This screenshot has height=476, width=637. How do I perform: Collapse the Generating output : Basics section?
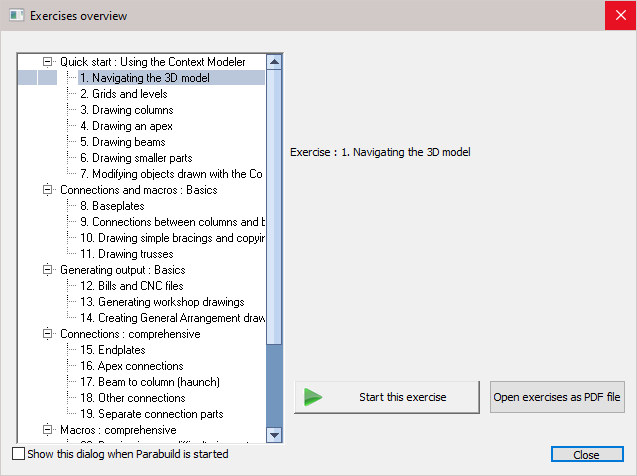click(x=47, y=270)
